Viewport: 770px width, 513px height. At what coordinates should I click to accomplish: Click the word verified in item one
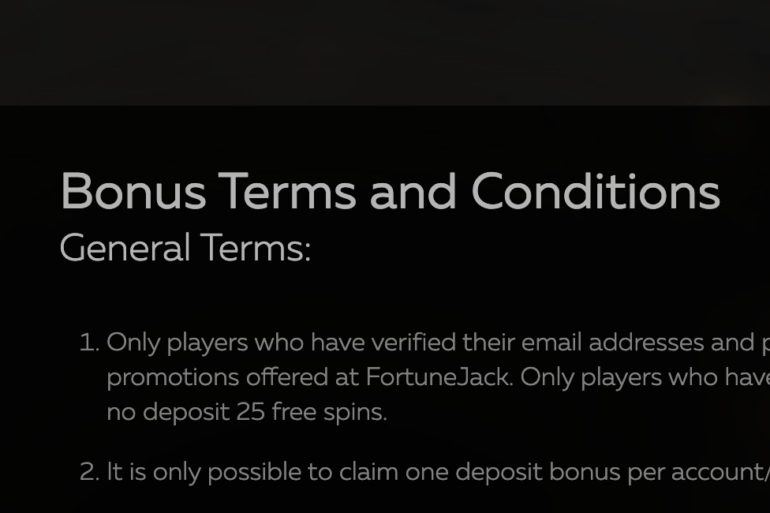(x=413, y=343)
